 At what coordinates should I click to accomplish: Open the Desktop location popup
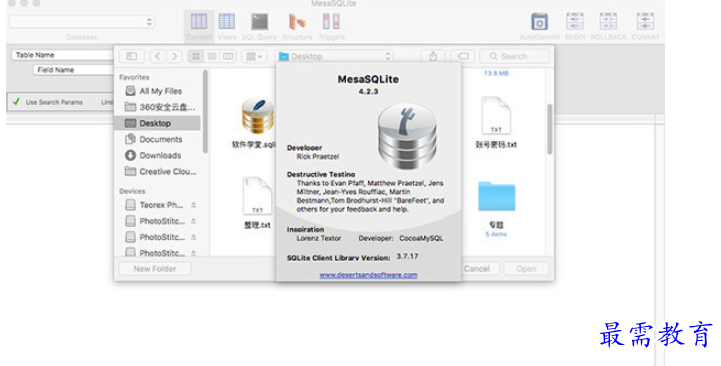click(335, 56)
